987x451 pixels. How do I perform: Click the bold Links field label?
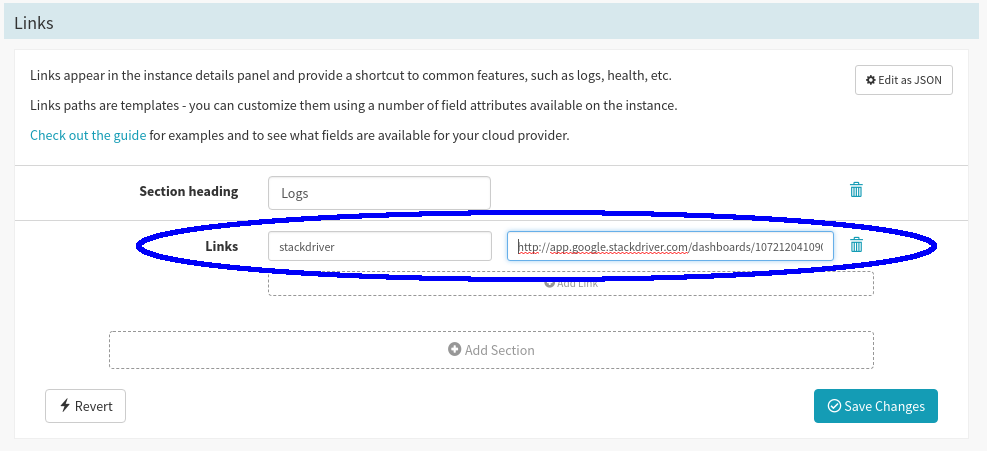click(222, 246)
